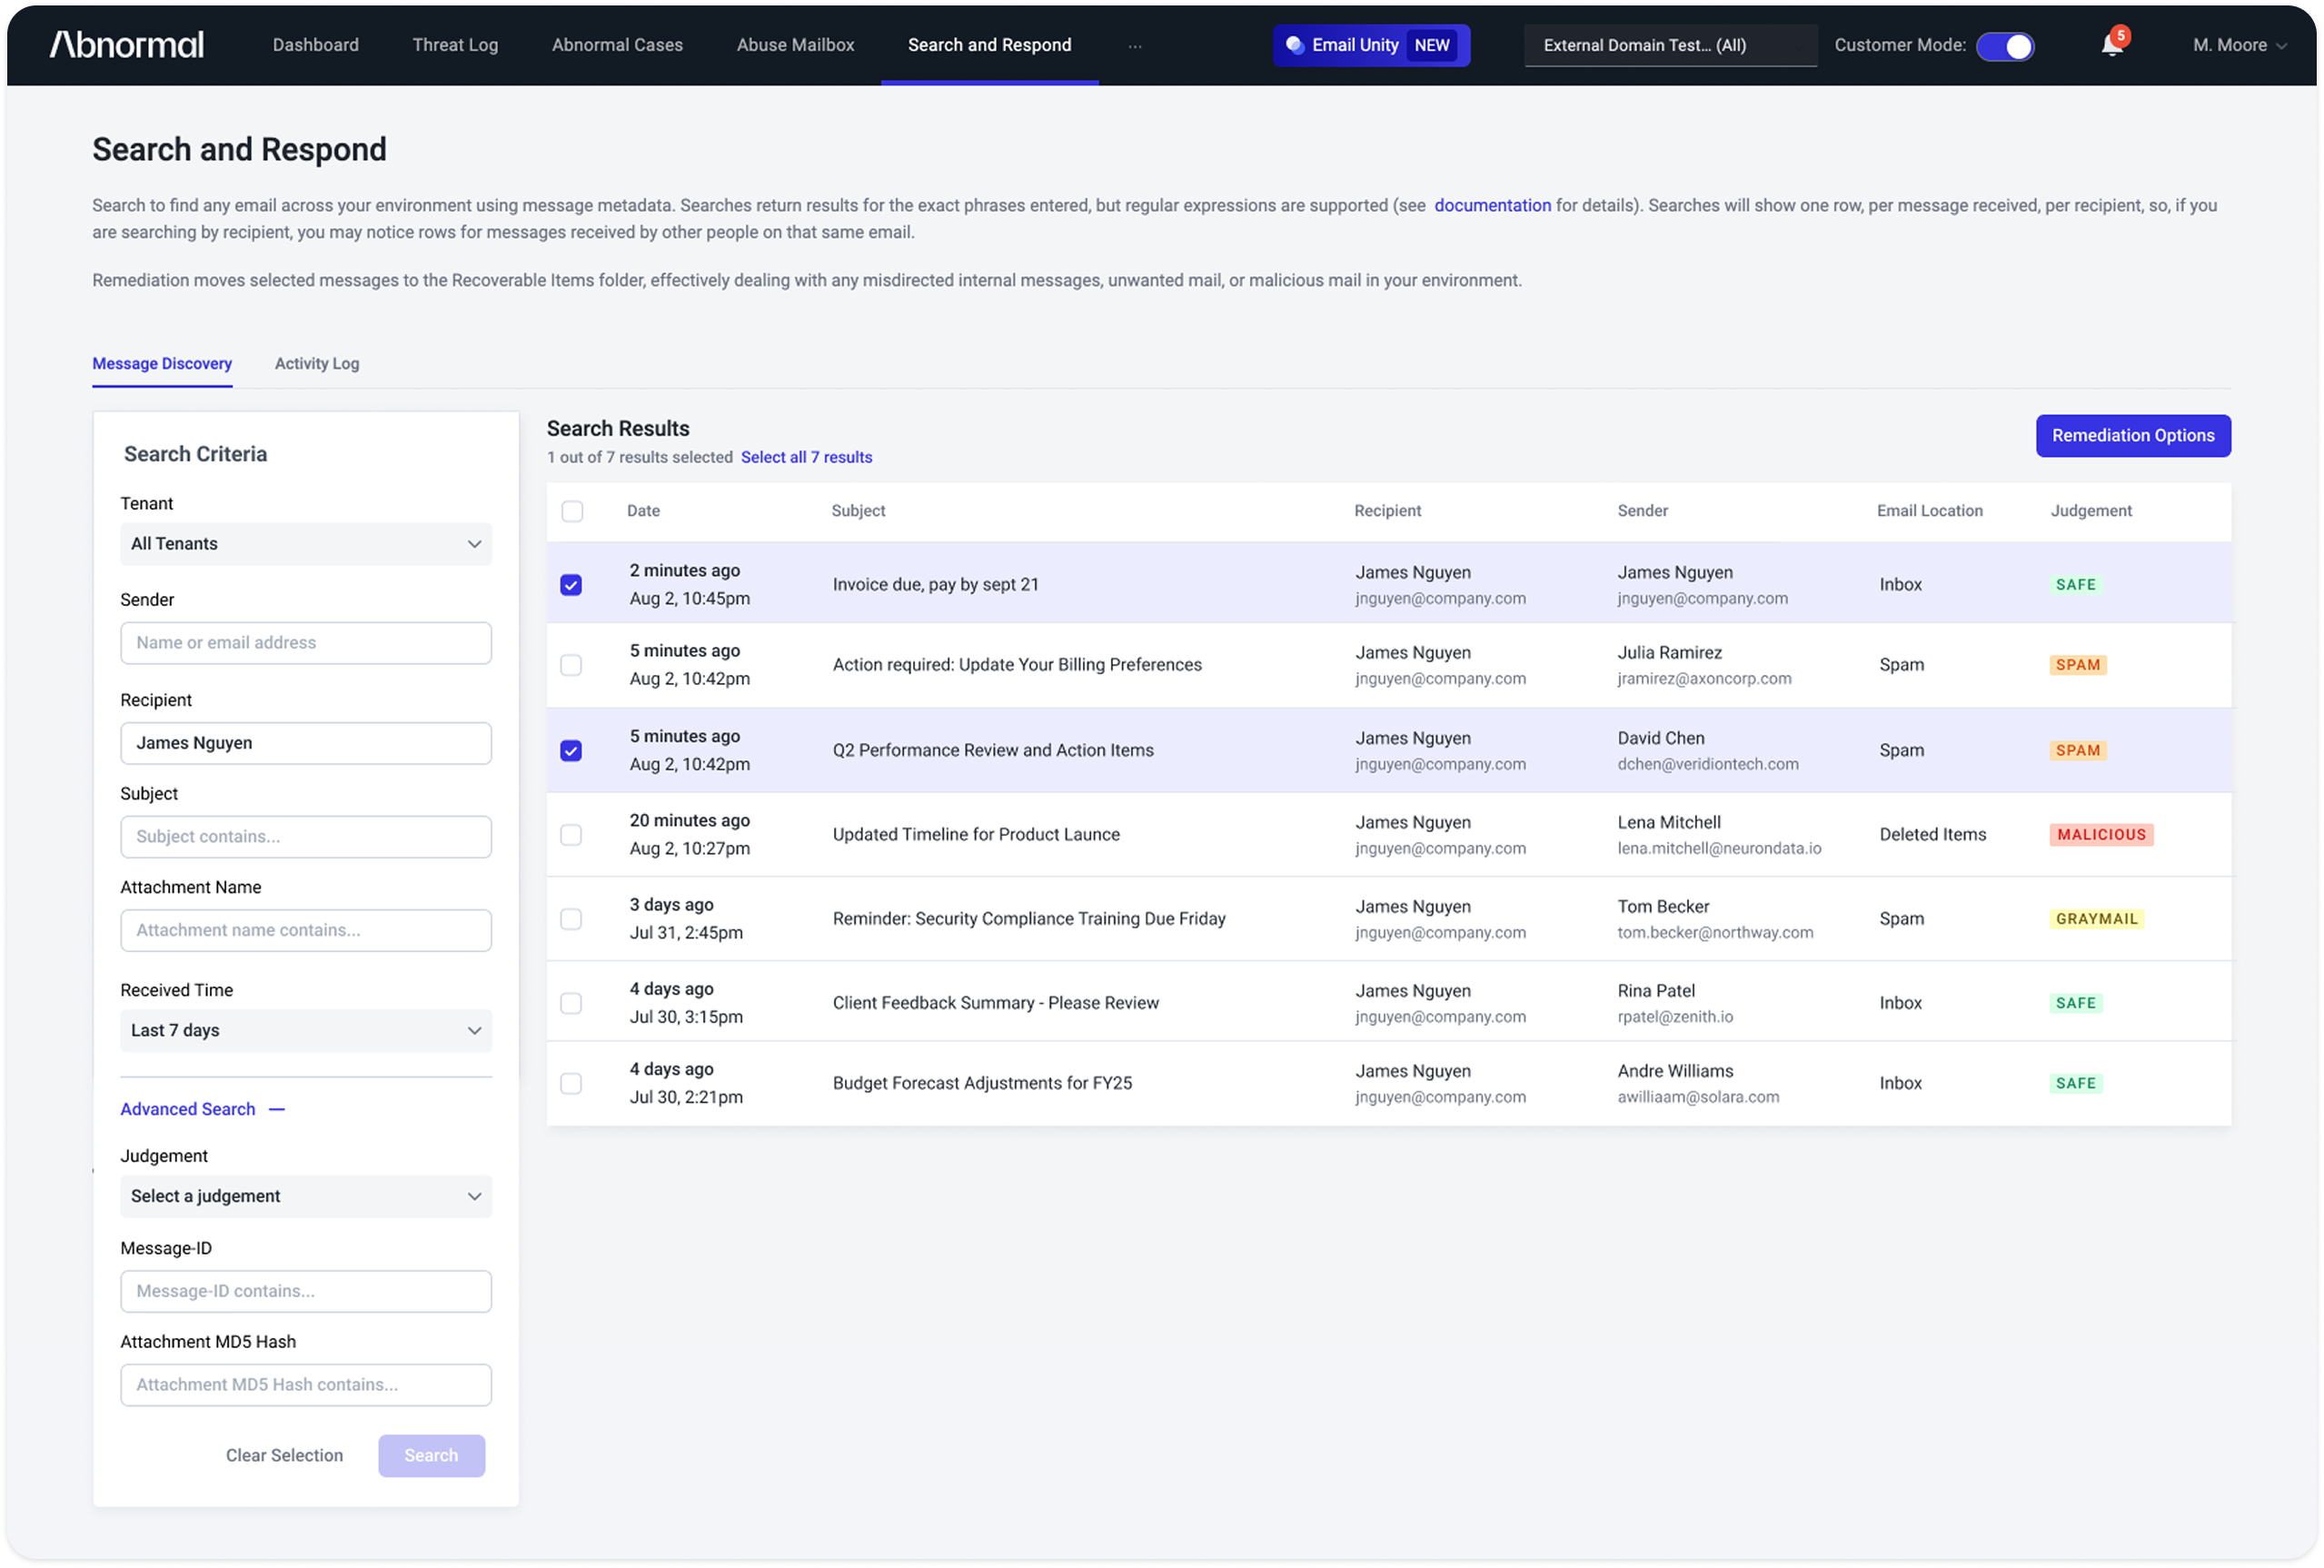The image size is (2324, 1568).
Task: Focus the Sender name or email field
Action: (306, 643)
